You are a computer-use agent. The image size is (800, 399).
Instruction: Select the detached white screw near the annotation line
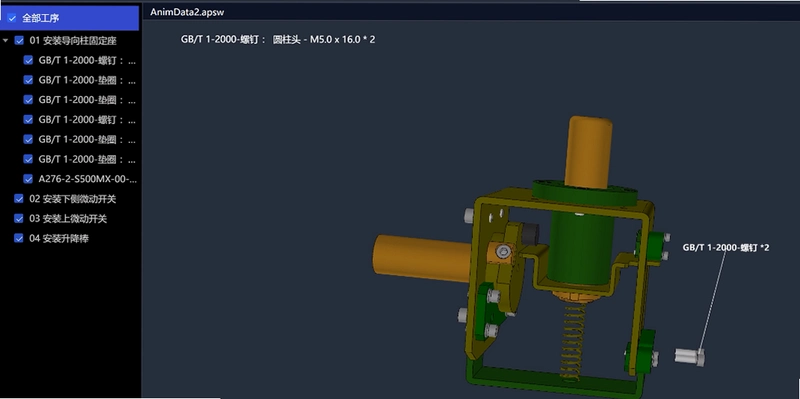tap(690, 356)
